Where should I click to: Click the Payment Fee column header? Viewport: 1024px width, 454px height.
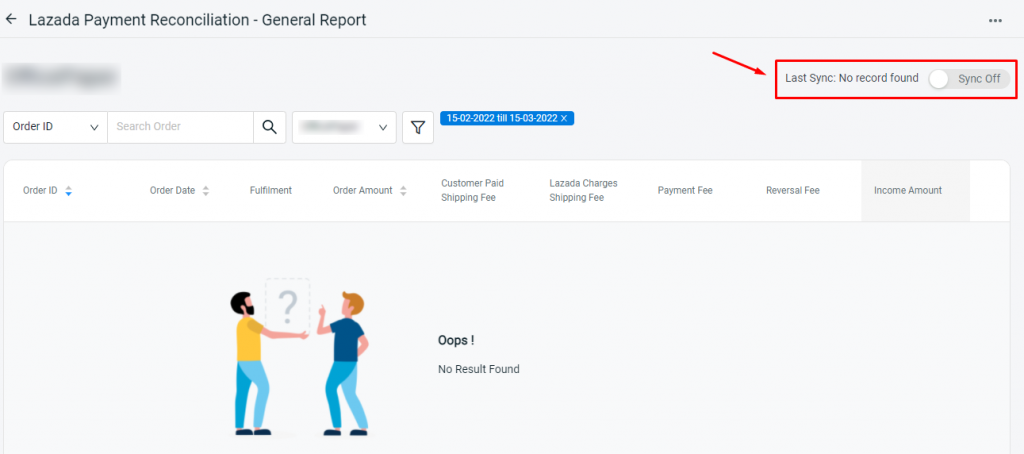[x=684, y=191]
